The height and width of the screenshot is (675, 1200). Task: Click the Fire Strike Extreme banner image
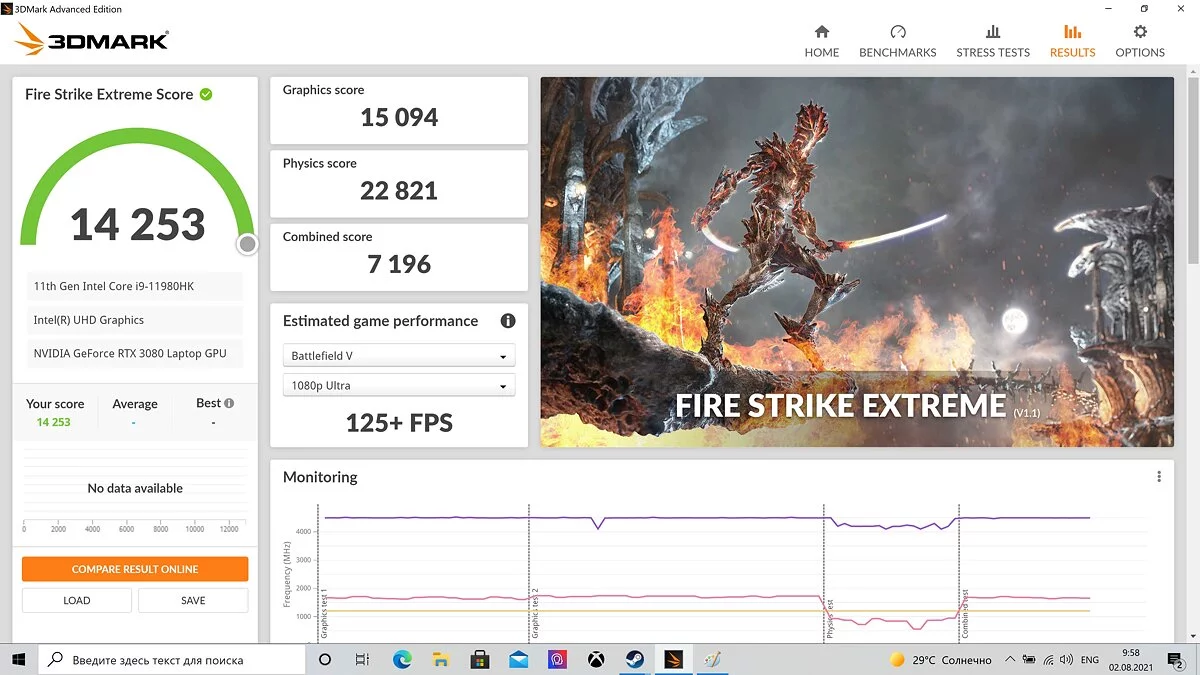pos(857,262)
